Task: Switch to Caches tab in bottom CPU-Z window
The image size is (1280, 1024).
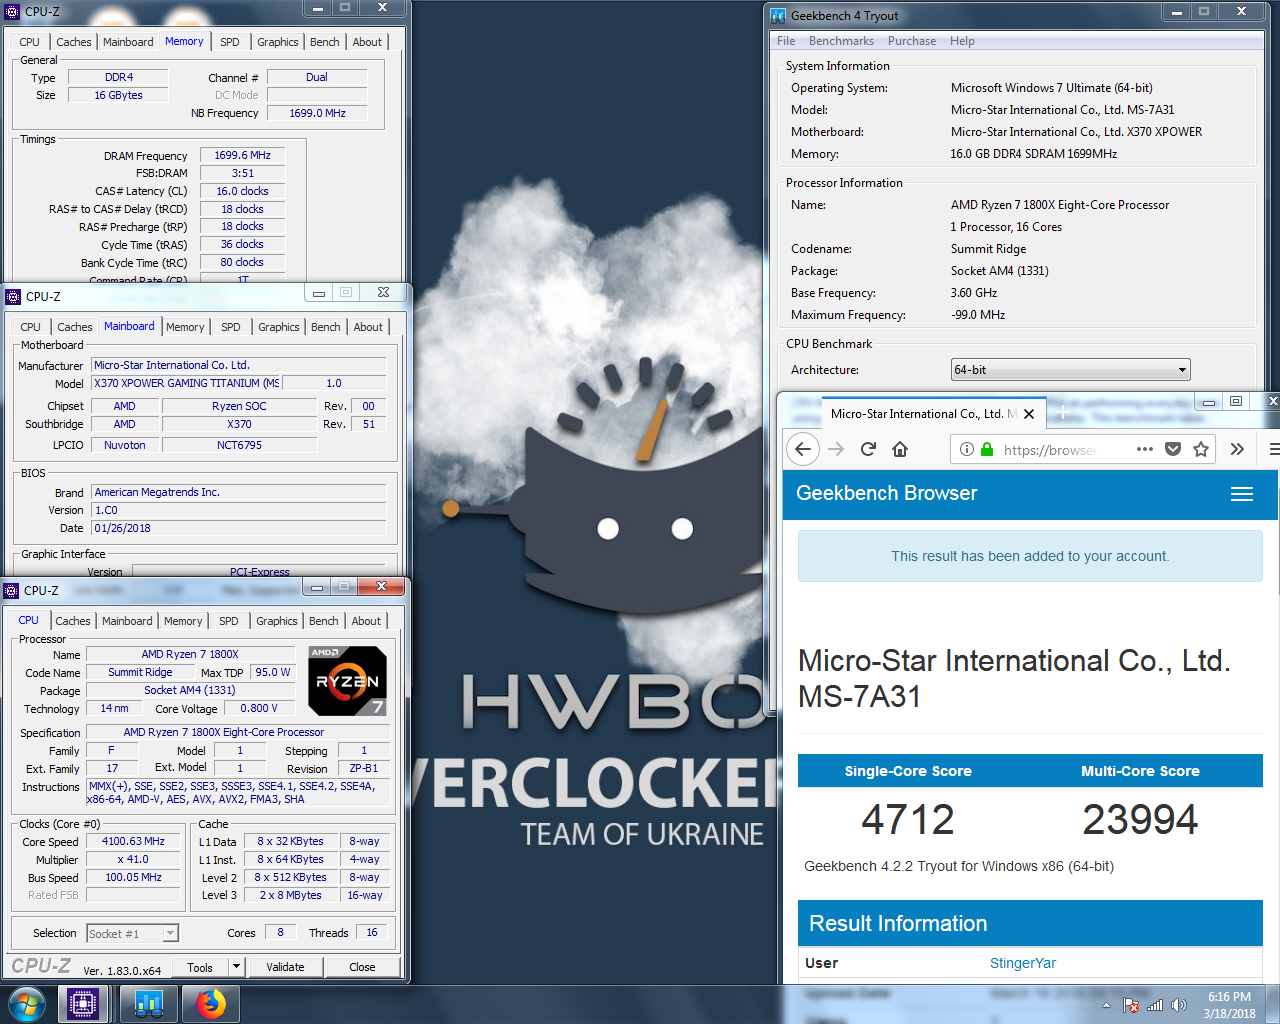Action: point(73,621)
